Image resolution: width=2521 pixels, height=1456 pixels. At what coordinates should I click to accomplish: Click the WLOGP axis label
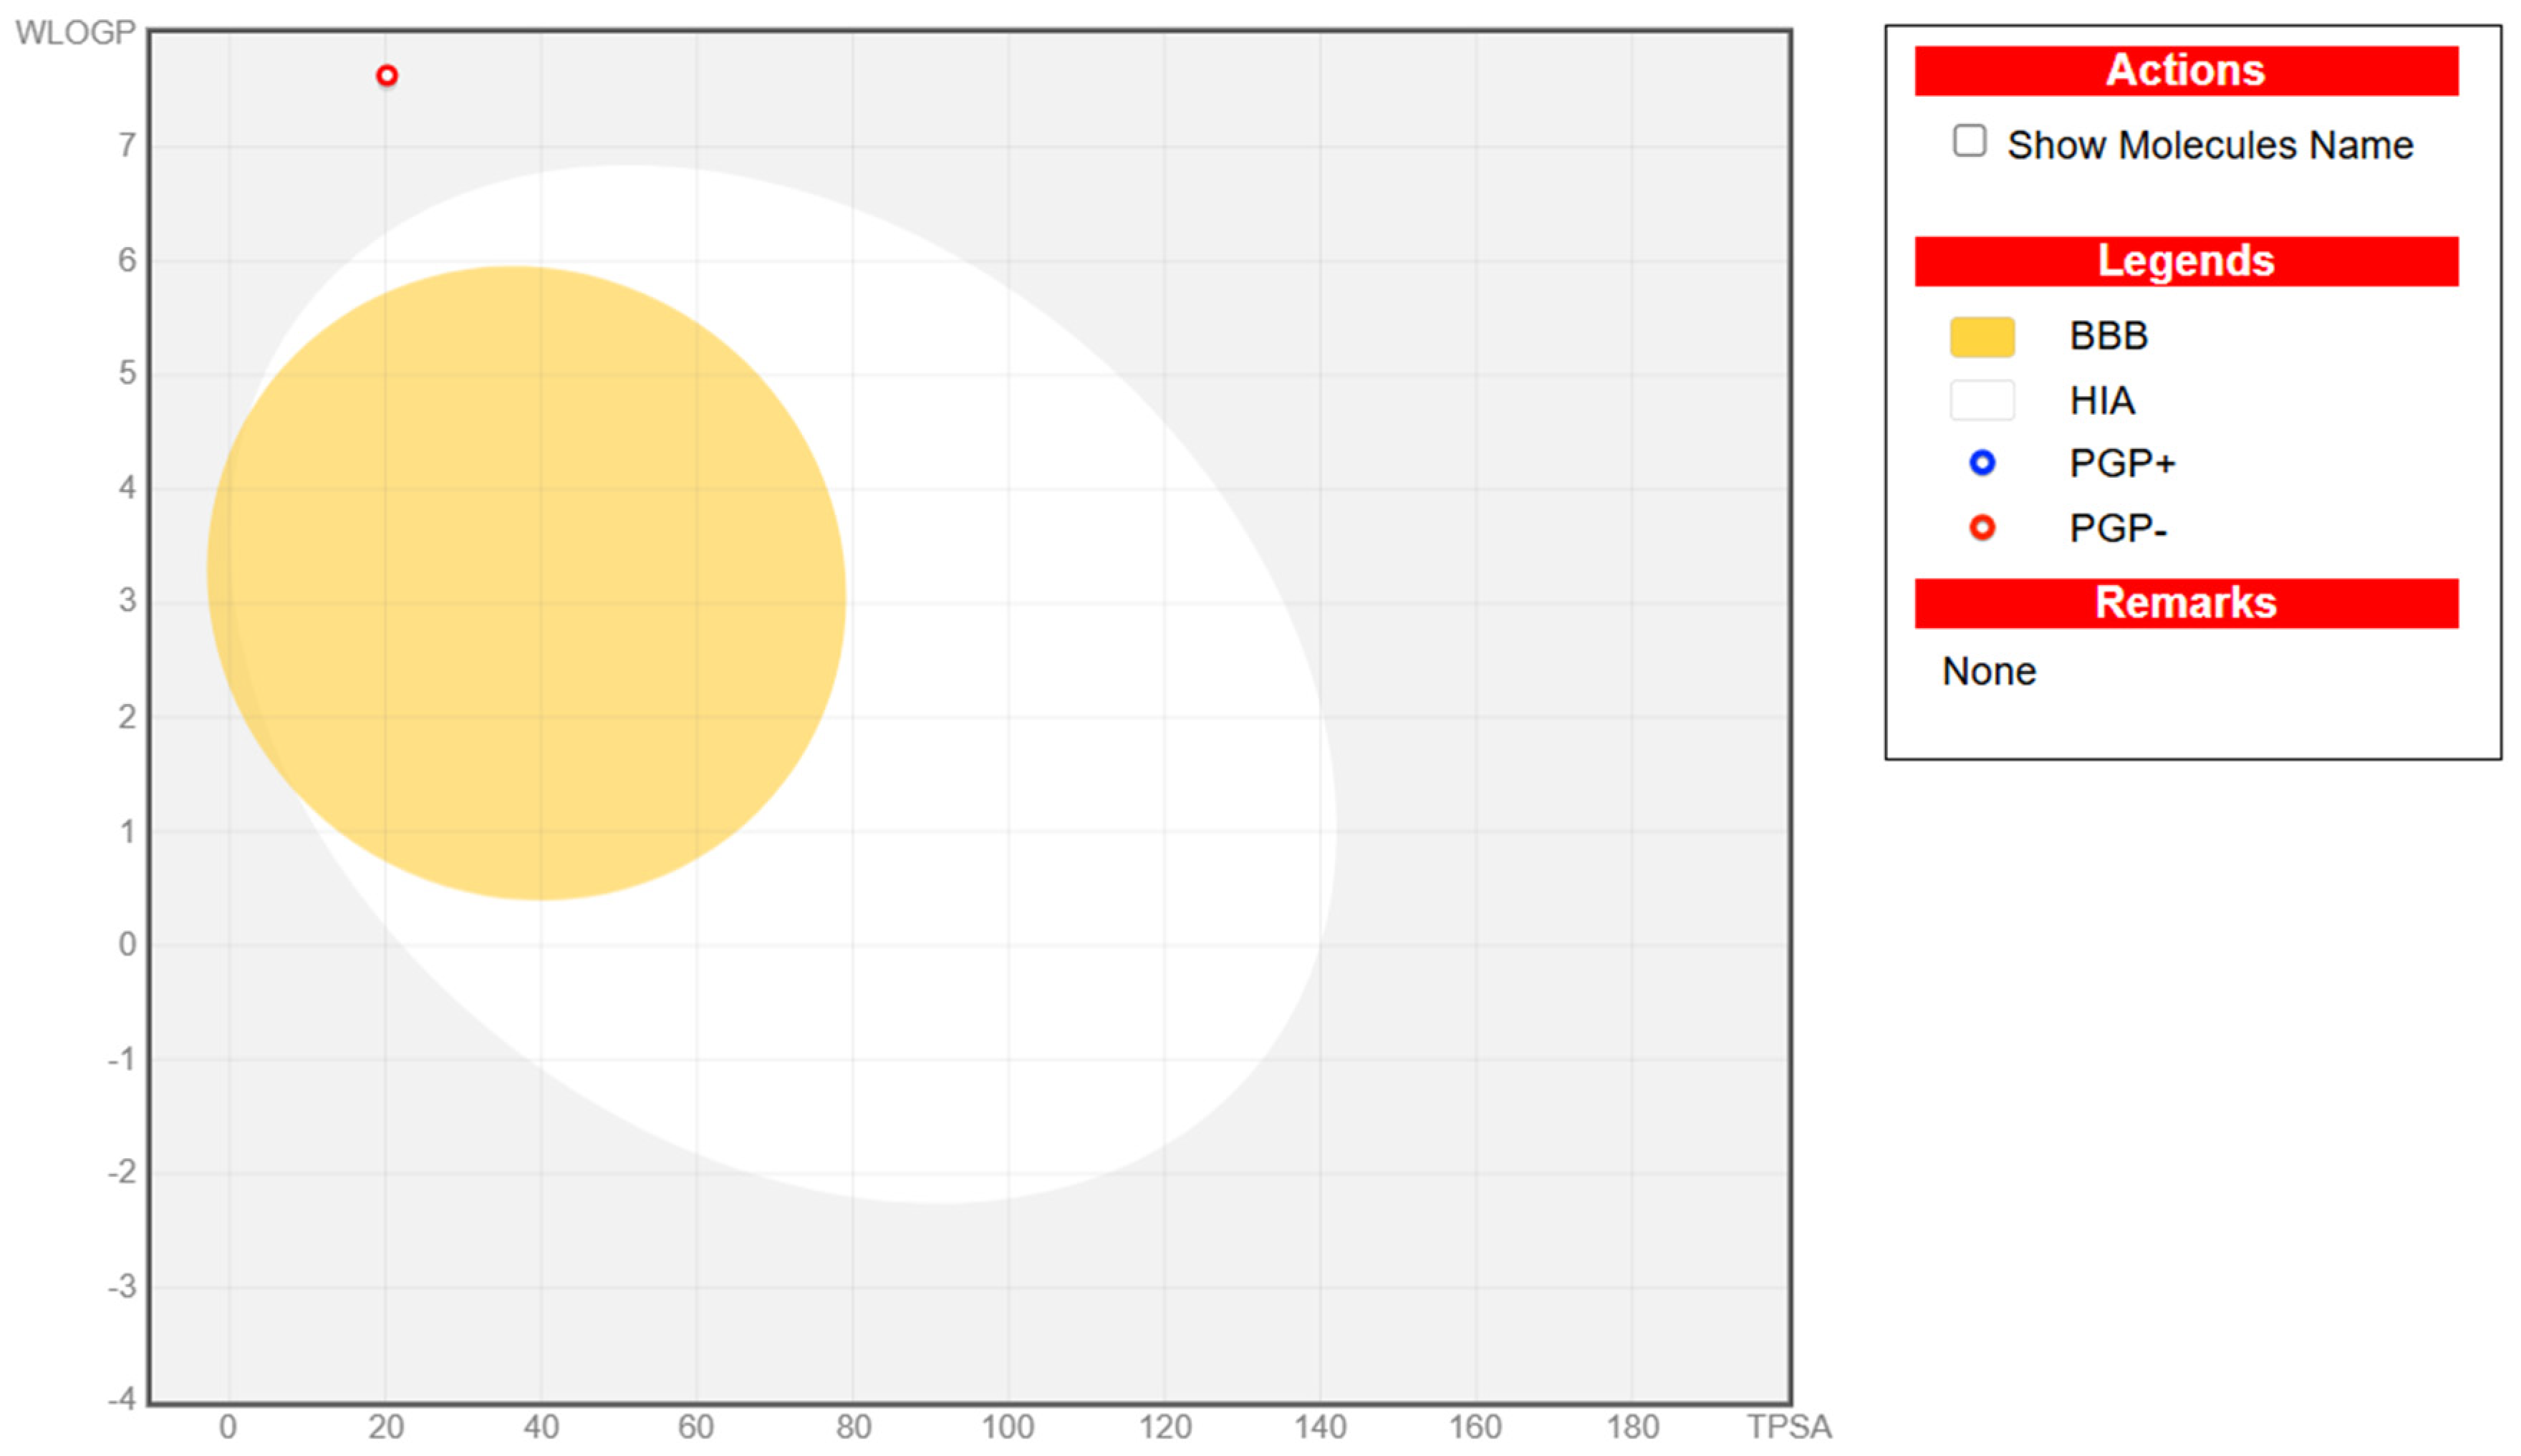pos(75,33)
